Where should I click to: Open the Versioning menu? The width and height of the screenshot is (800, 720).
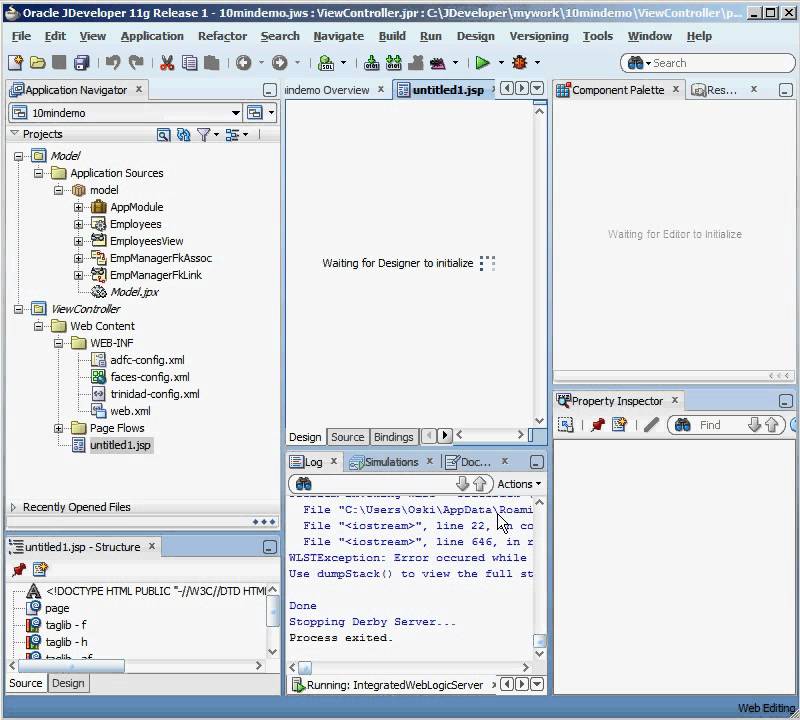click(539, 36)
